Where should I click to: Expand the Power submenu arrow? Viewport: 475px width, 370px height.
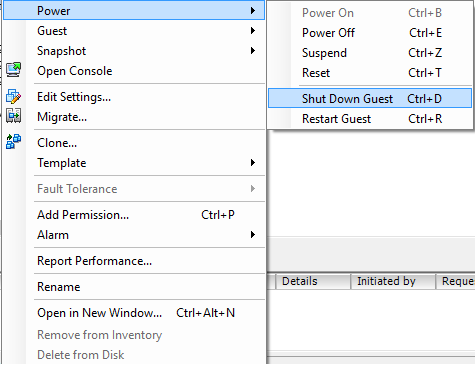tap(253, 11)
